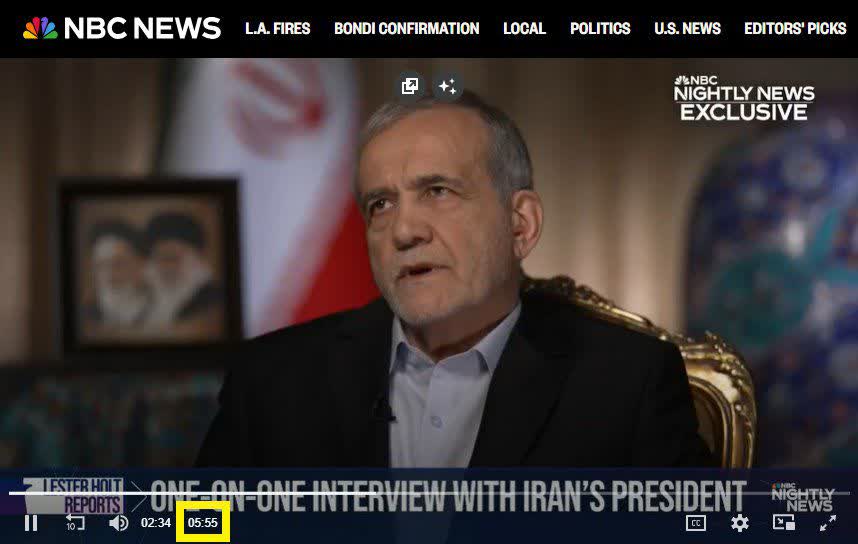Click the sparkle AI icon on video
The image size is (858, 544).
click(x=448, y=86)
